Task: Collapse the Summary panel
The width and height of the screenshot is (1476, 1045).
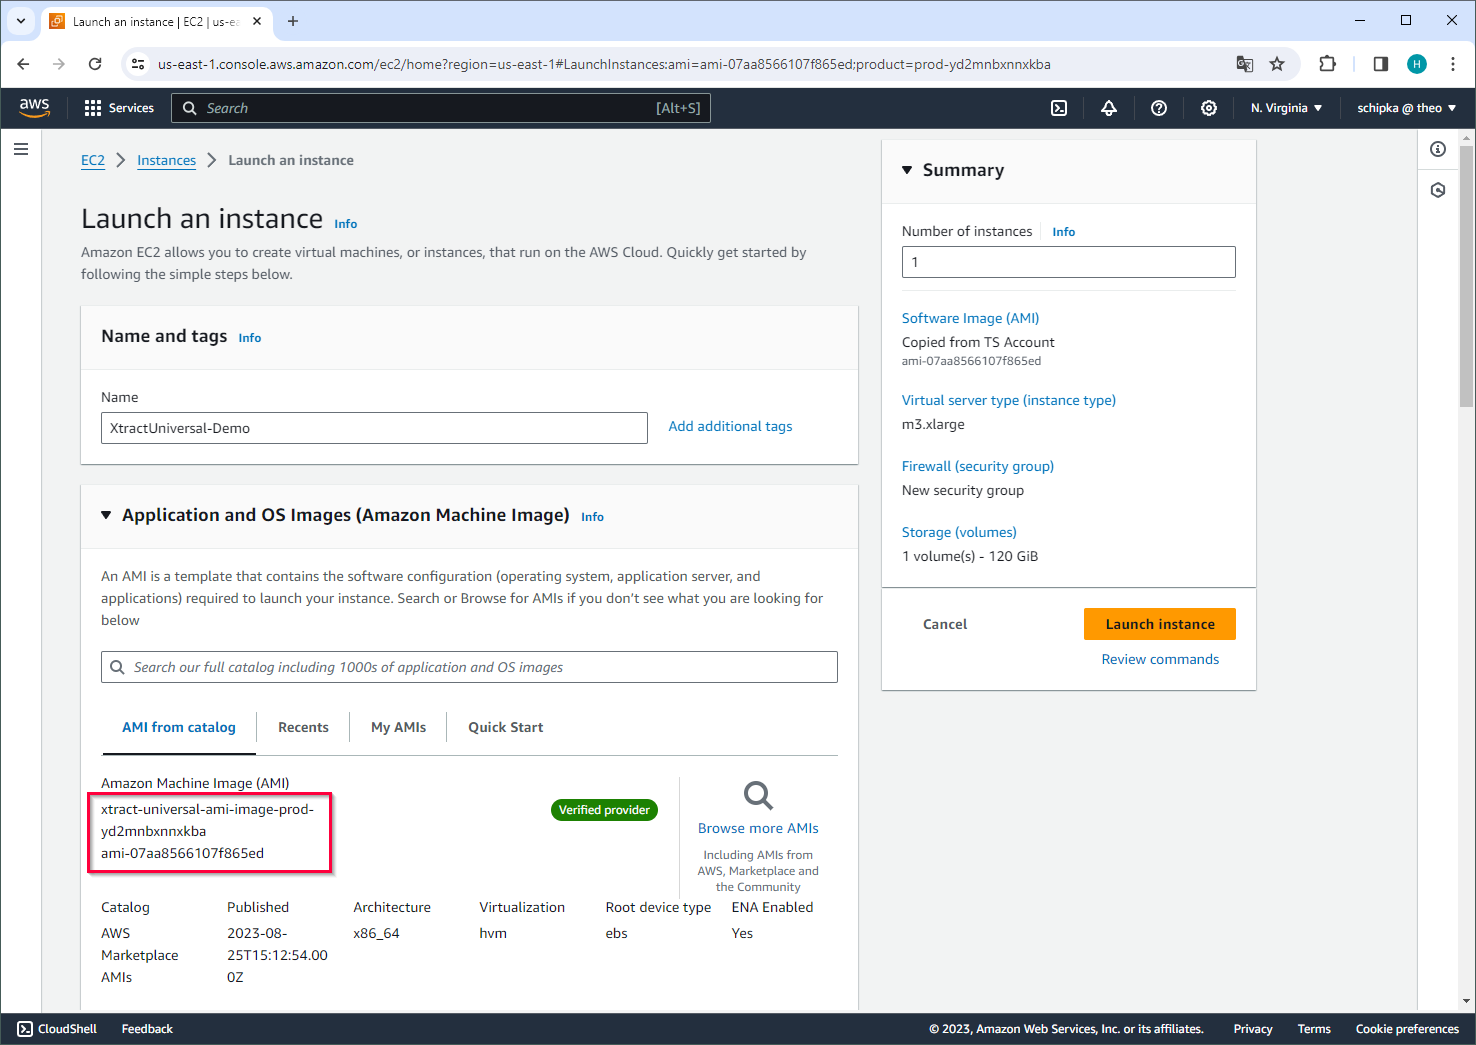Action: [x=907, y=170]
